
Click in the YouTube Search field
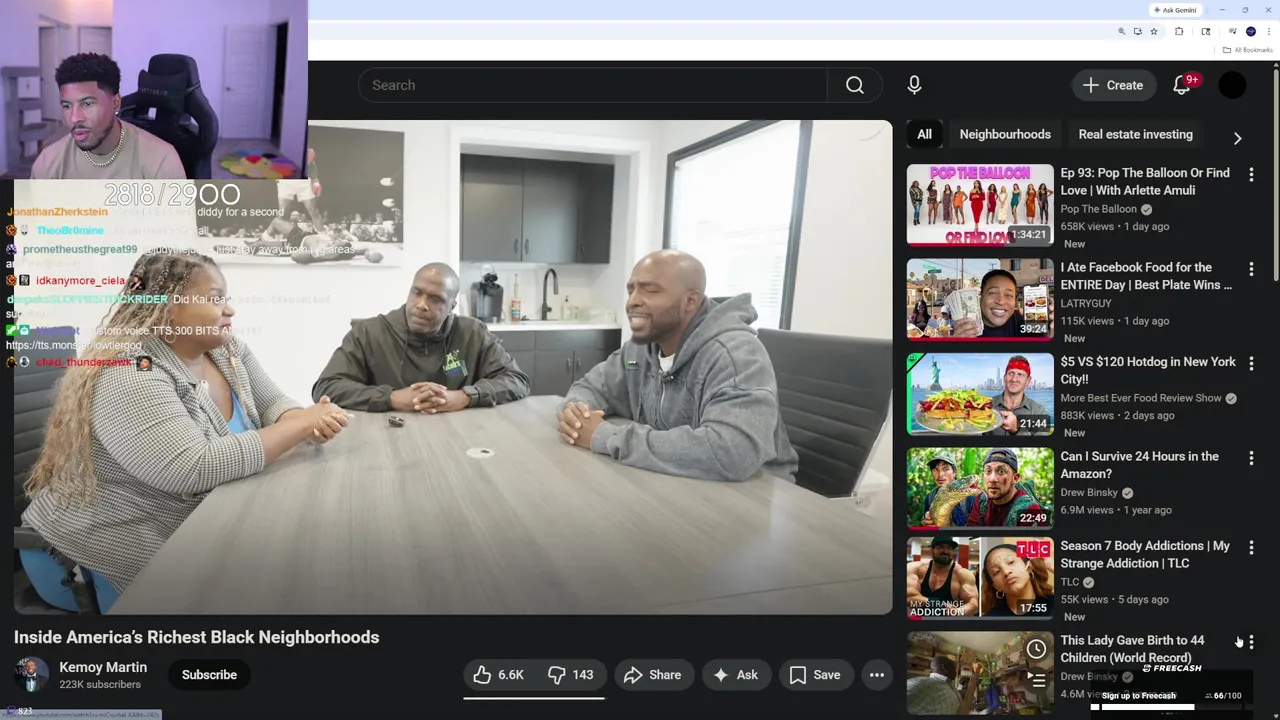tap(592, 85)
